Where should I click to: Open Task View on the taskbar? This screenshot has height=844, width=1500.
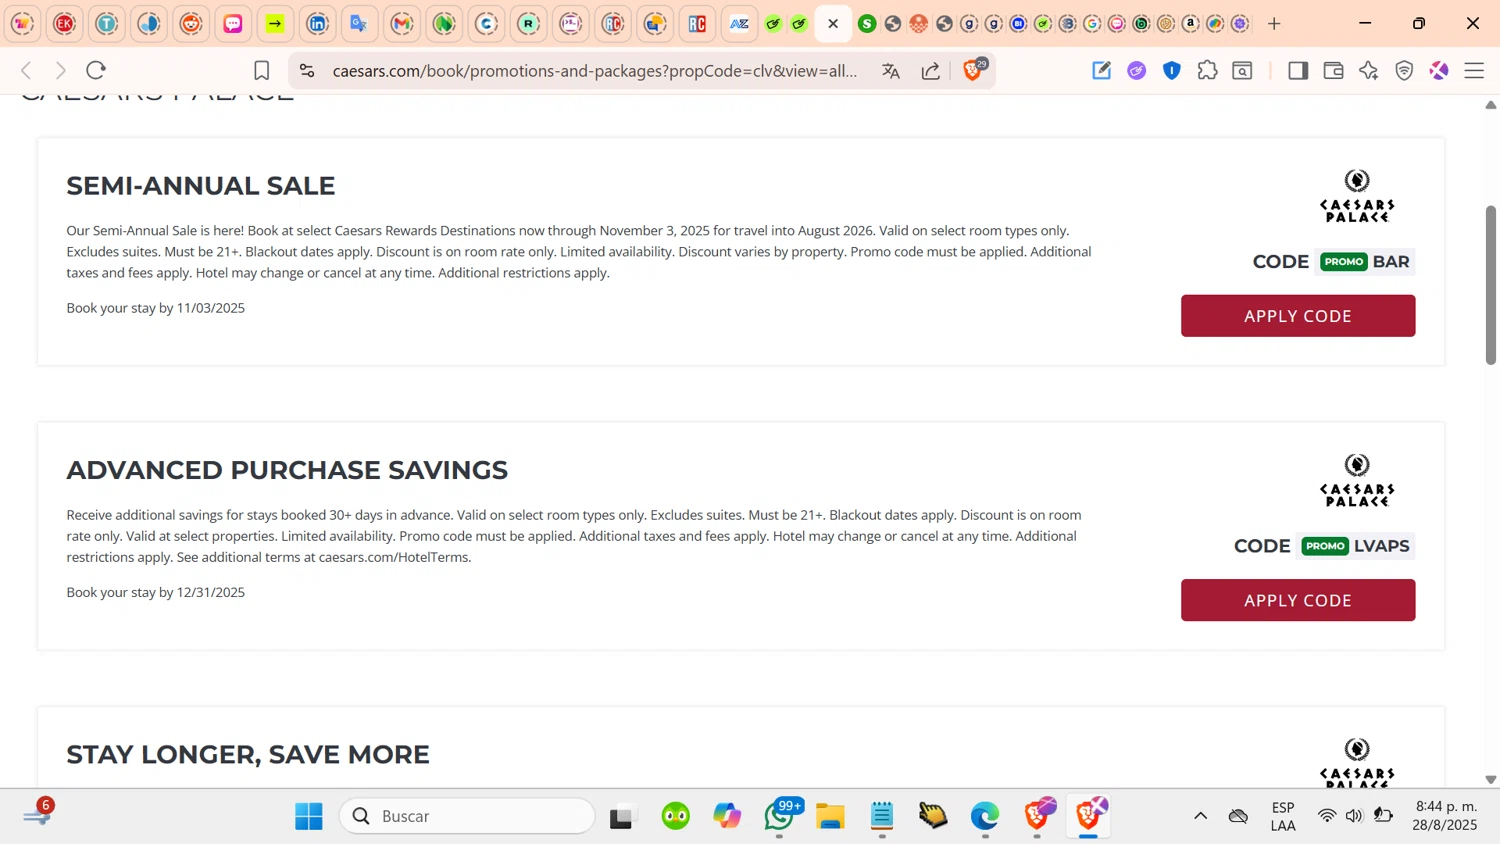pos(622,816)
